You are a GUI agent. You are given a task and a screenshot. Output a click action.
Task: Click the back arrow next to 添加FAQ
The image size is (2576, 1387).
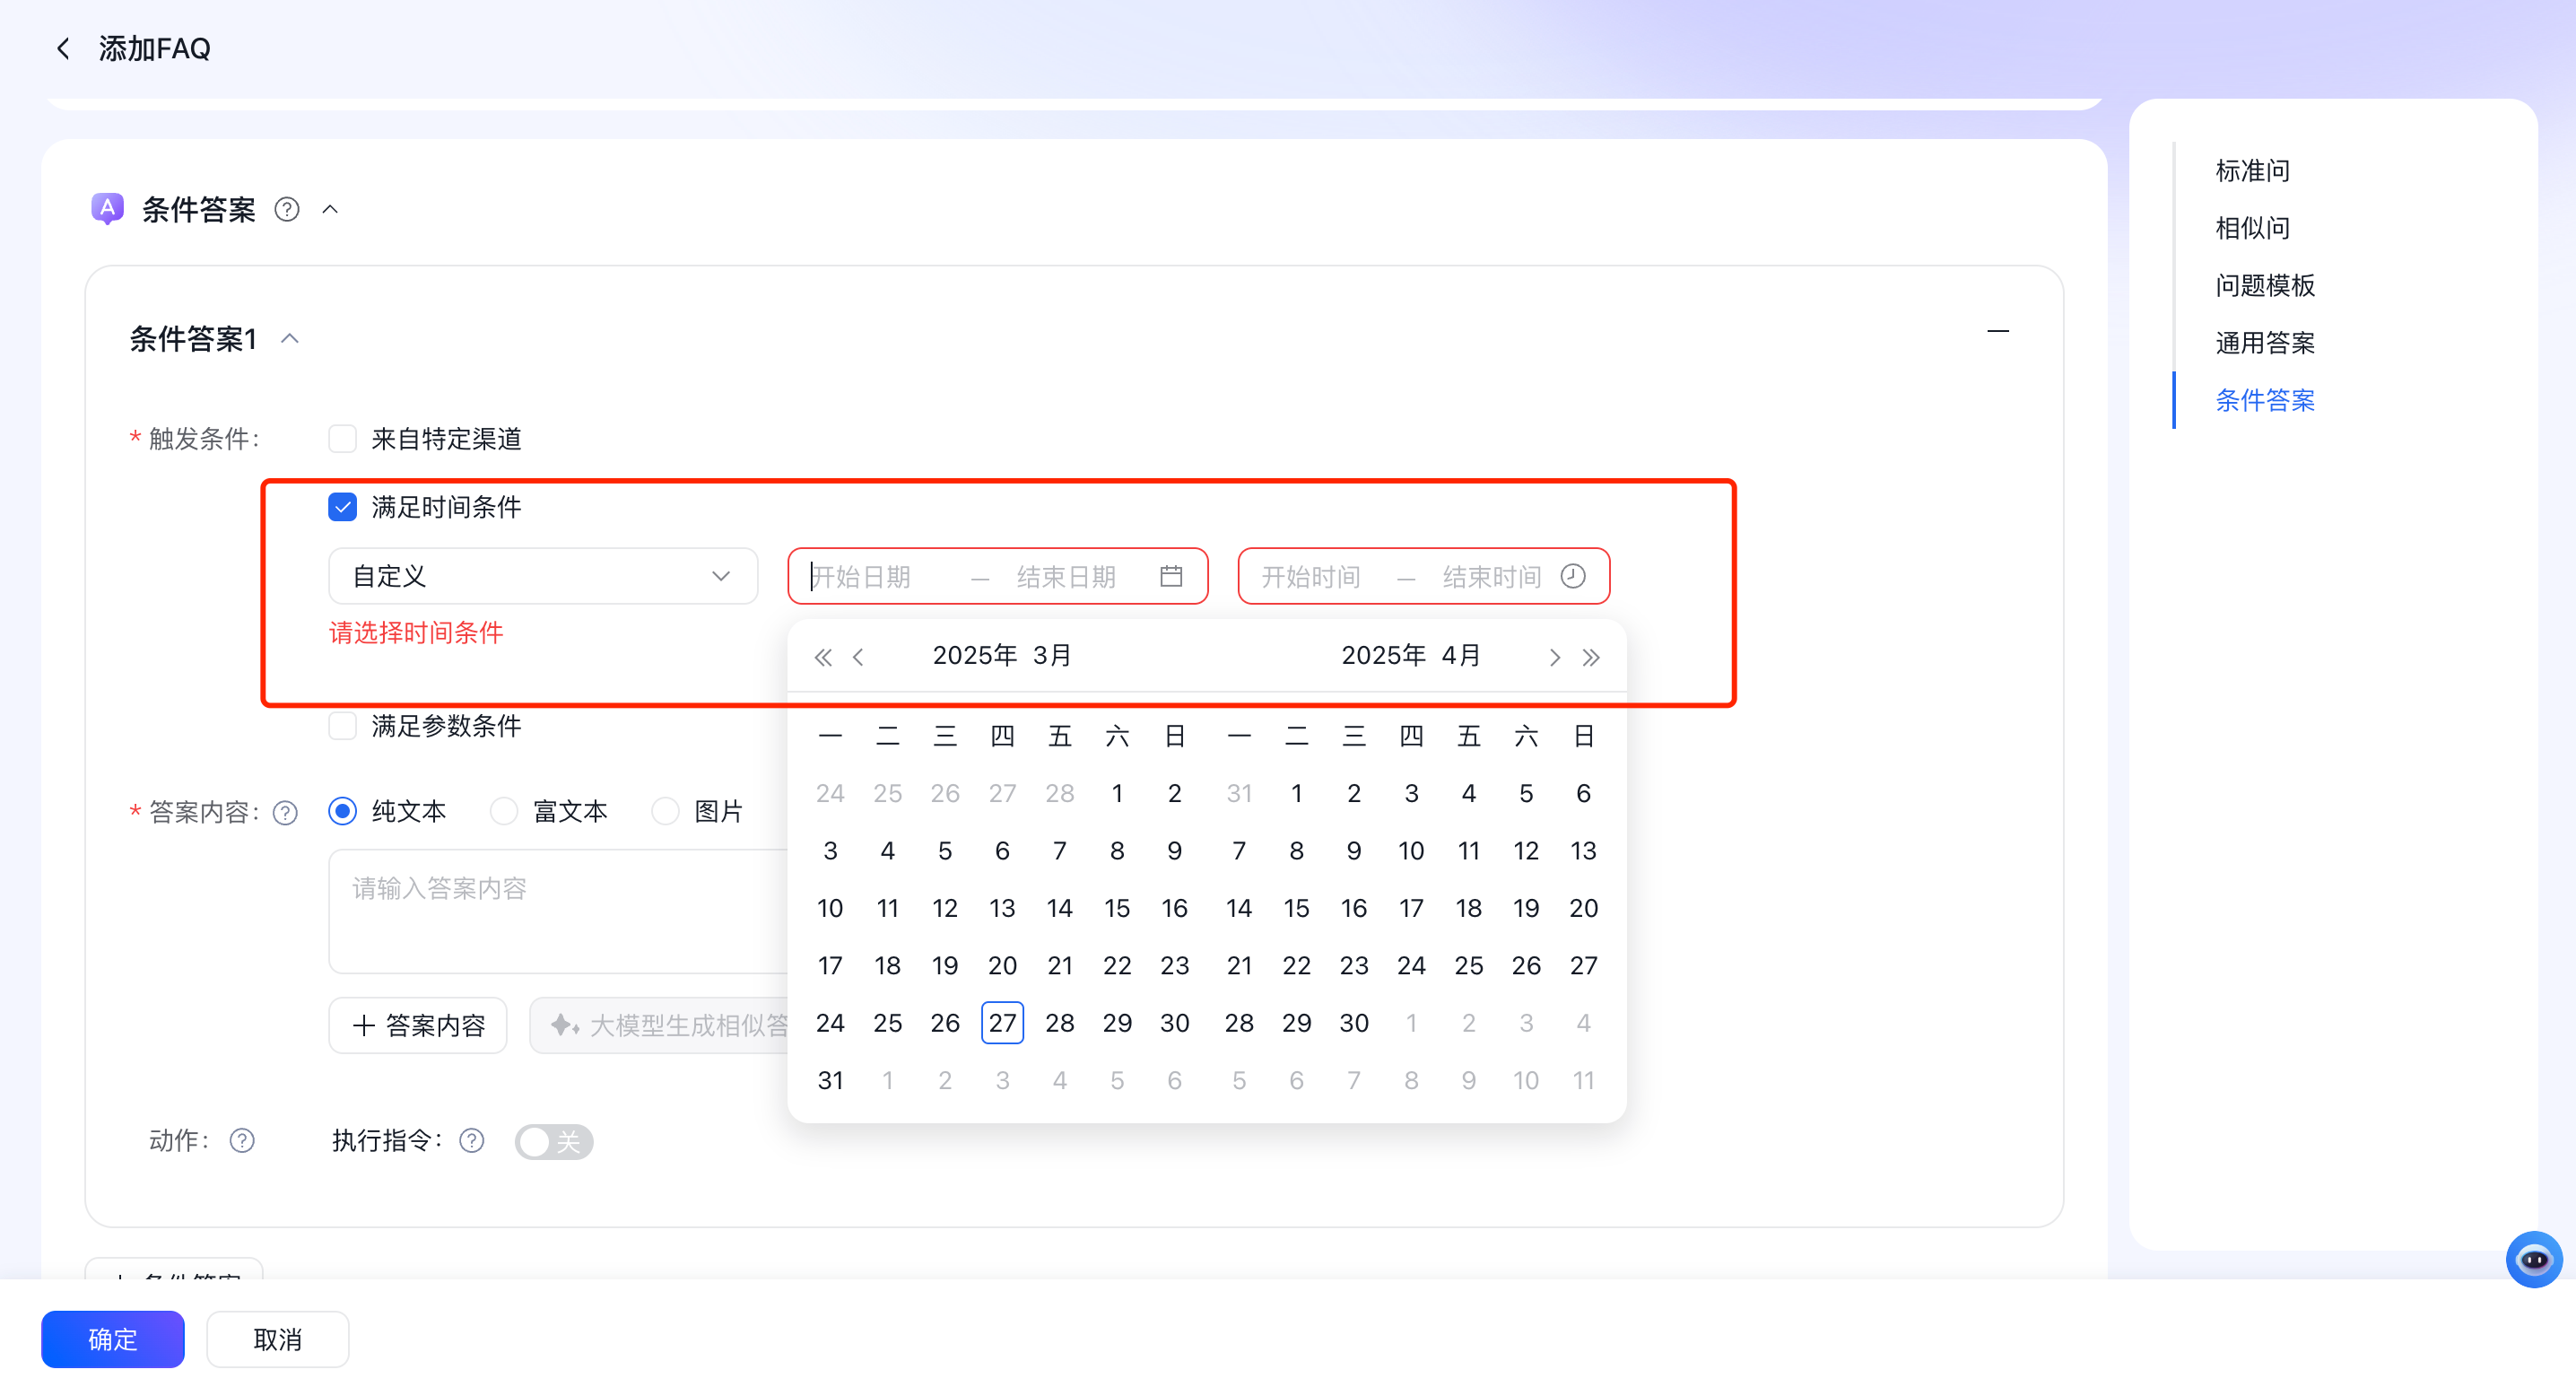(63, 48)
